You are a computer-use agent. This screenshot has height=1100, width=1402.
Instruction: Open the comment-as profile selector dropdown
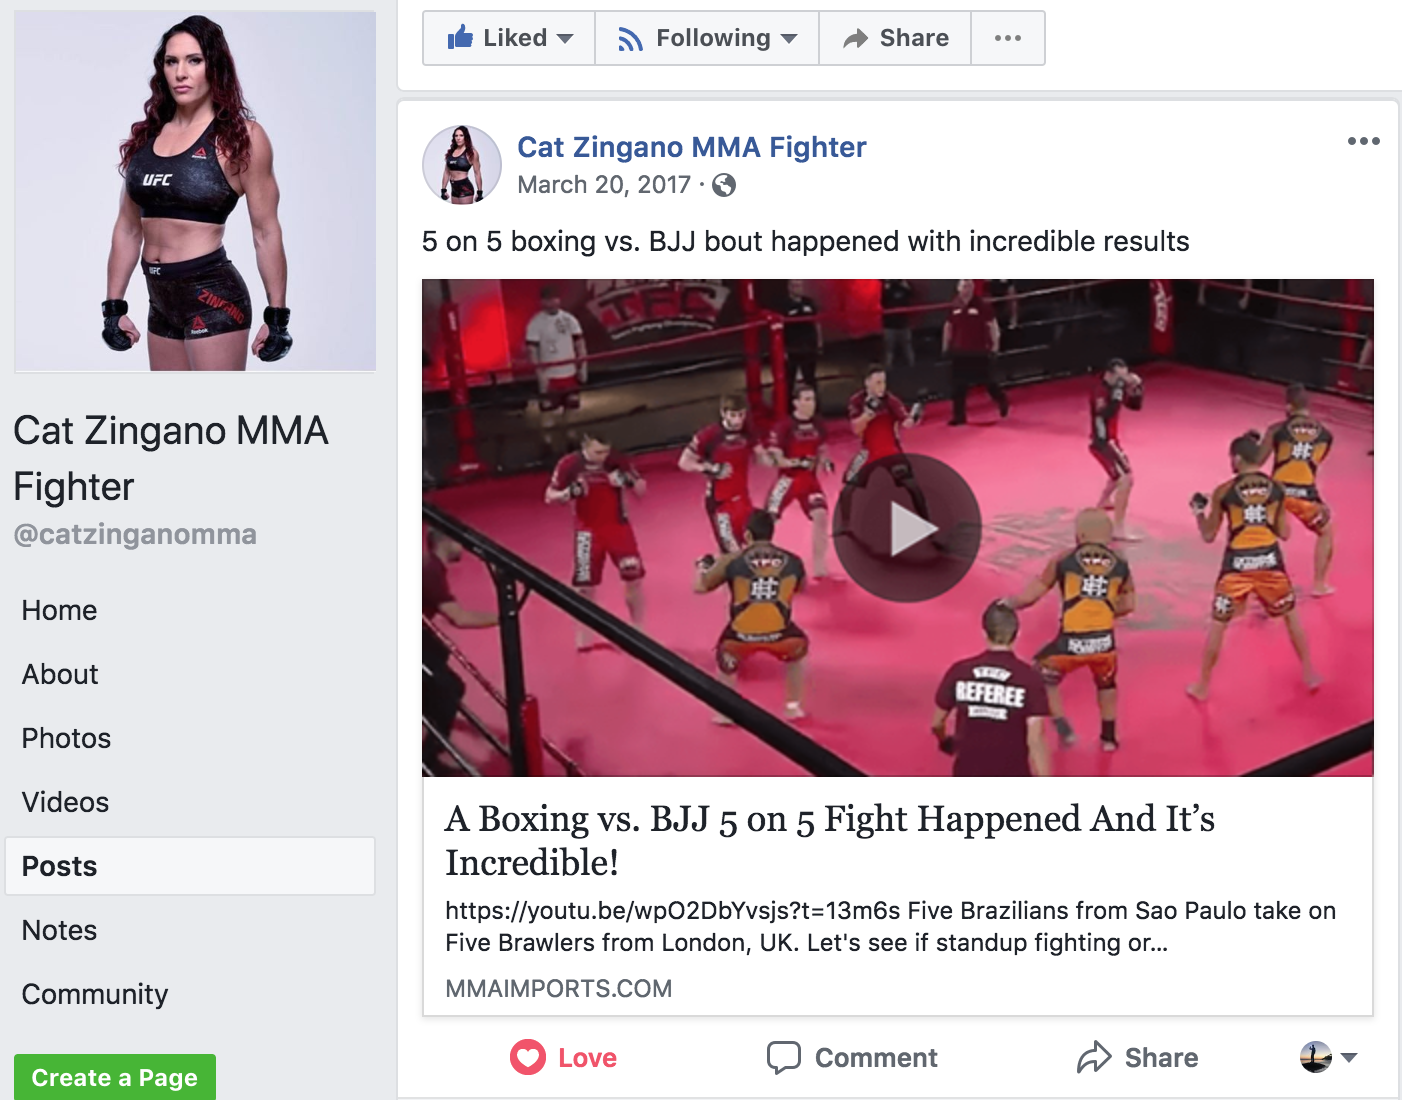pyautogui.click(x=1328, y=1057)
